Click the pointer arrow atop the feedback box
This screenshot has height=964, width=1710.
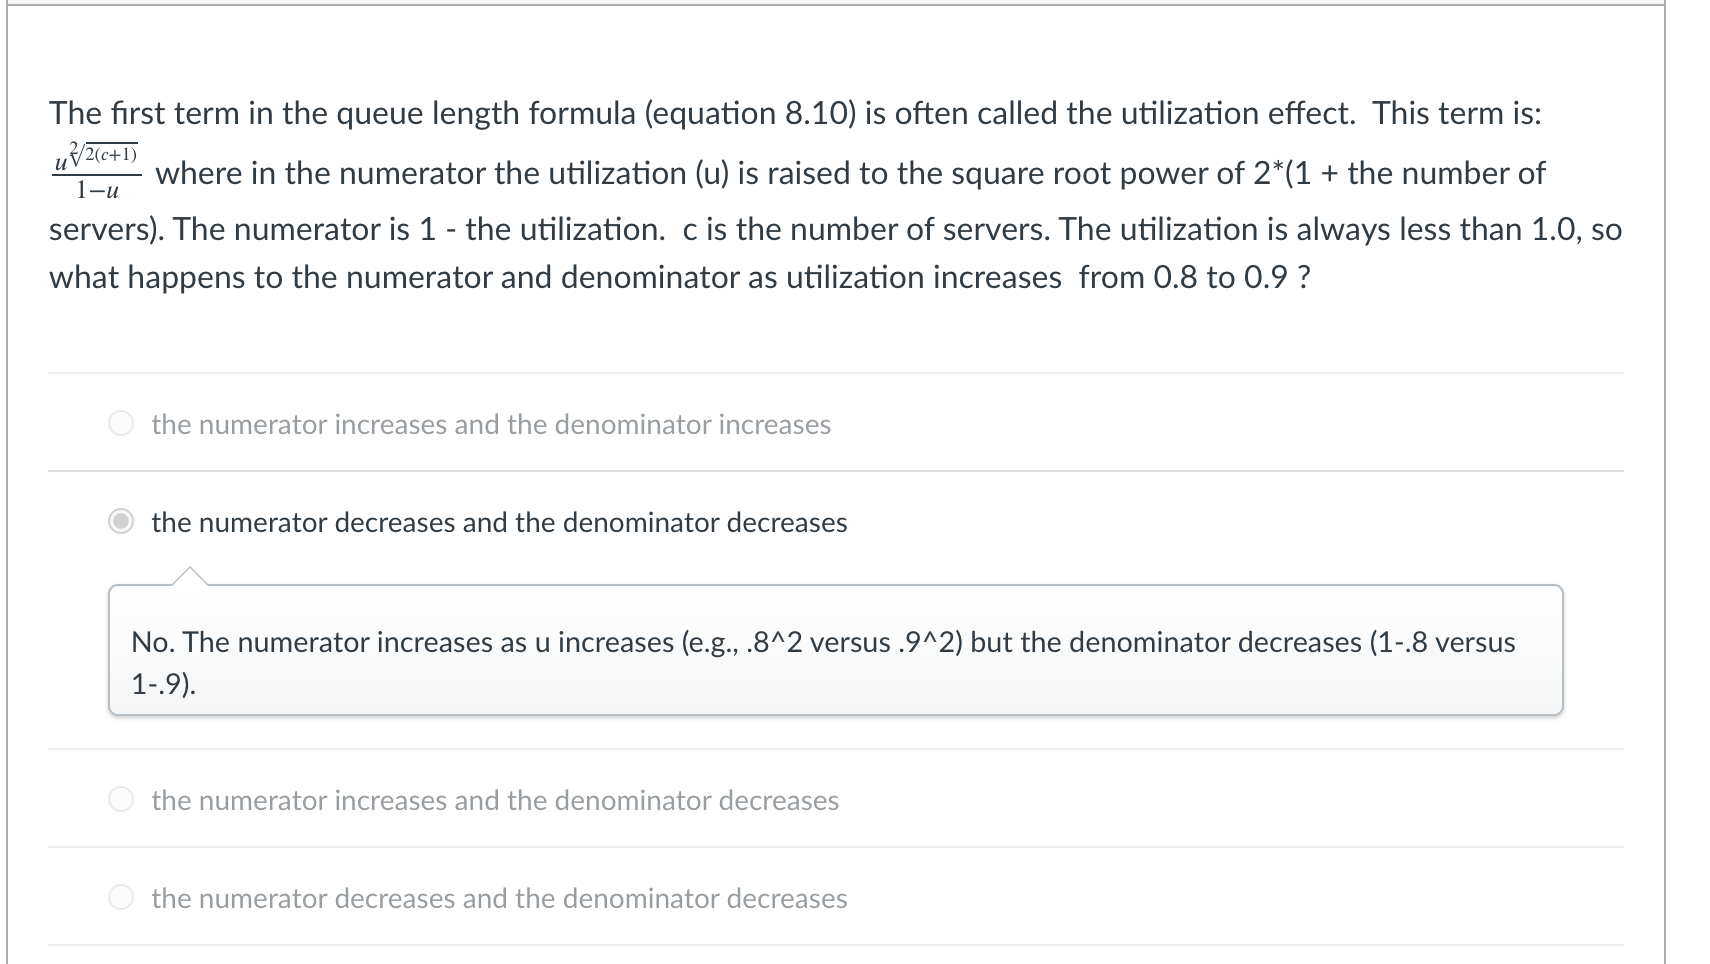click(190, 573)
